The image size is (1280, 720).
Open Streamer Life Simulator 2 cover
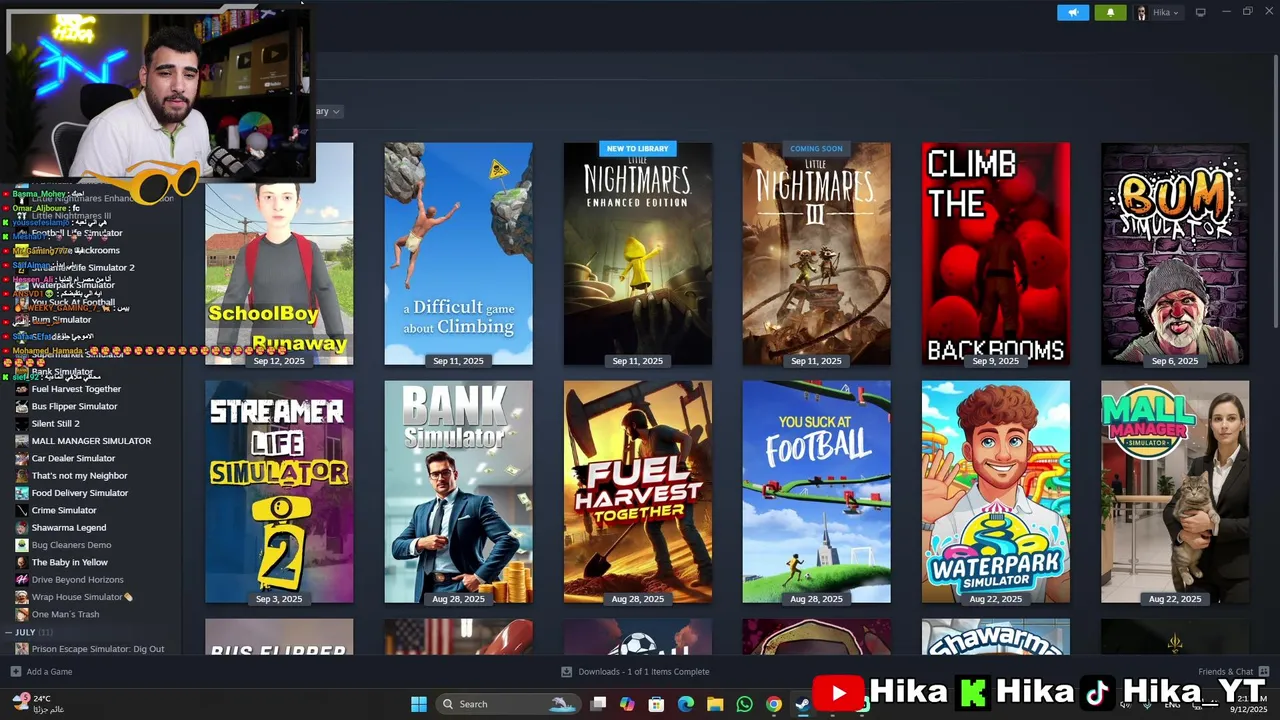(279, 492)
